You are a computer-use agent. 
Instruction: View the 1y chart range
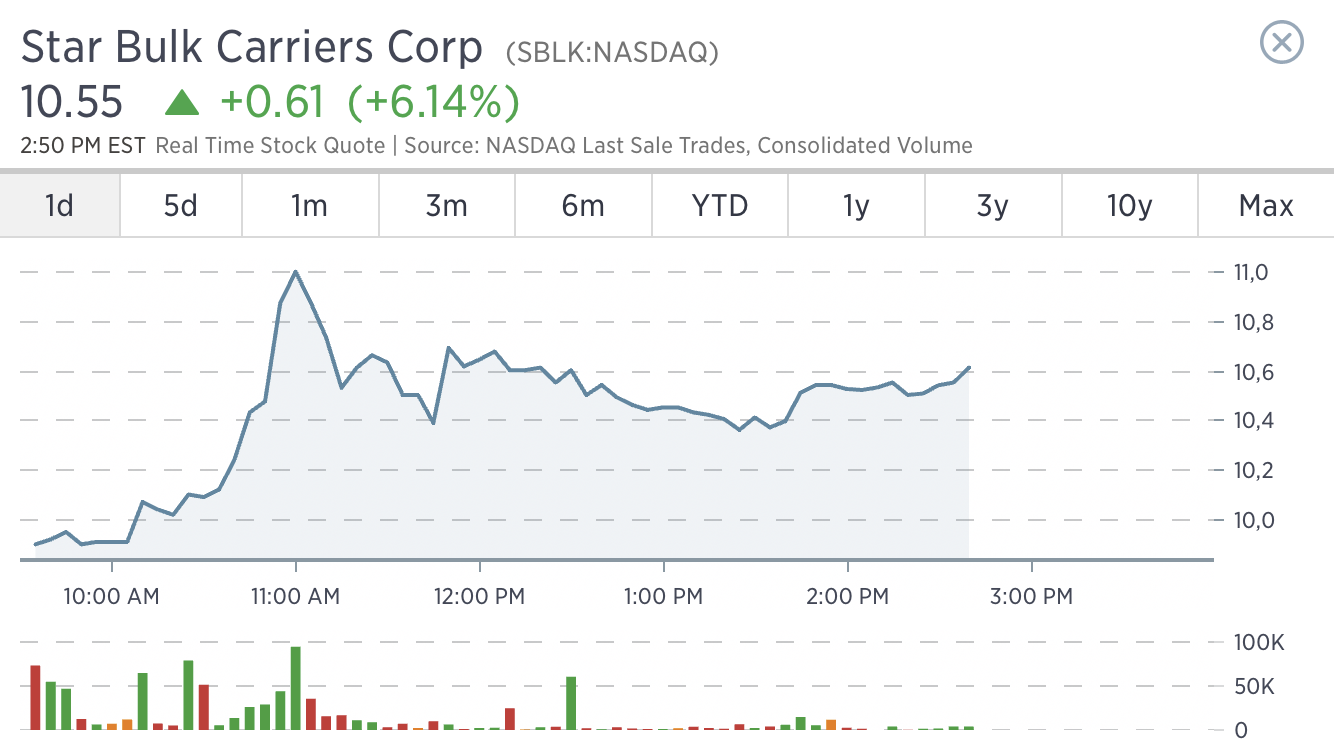856,206
